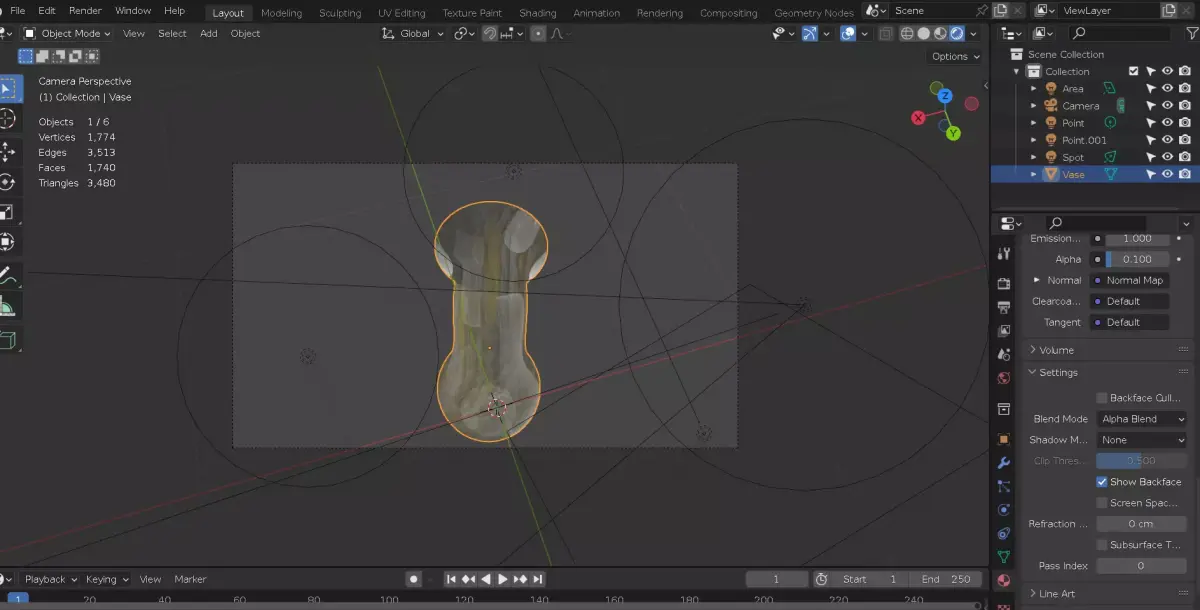The height and width of the screenshot is (610, 1200).
Task: Open the Modifier properties wrench tab
Action: (1004, 464)
